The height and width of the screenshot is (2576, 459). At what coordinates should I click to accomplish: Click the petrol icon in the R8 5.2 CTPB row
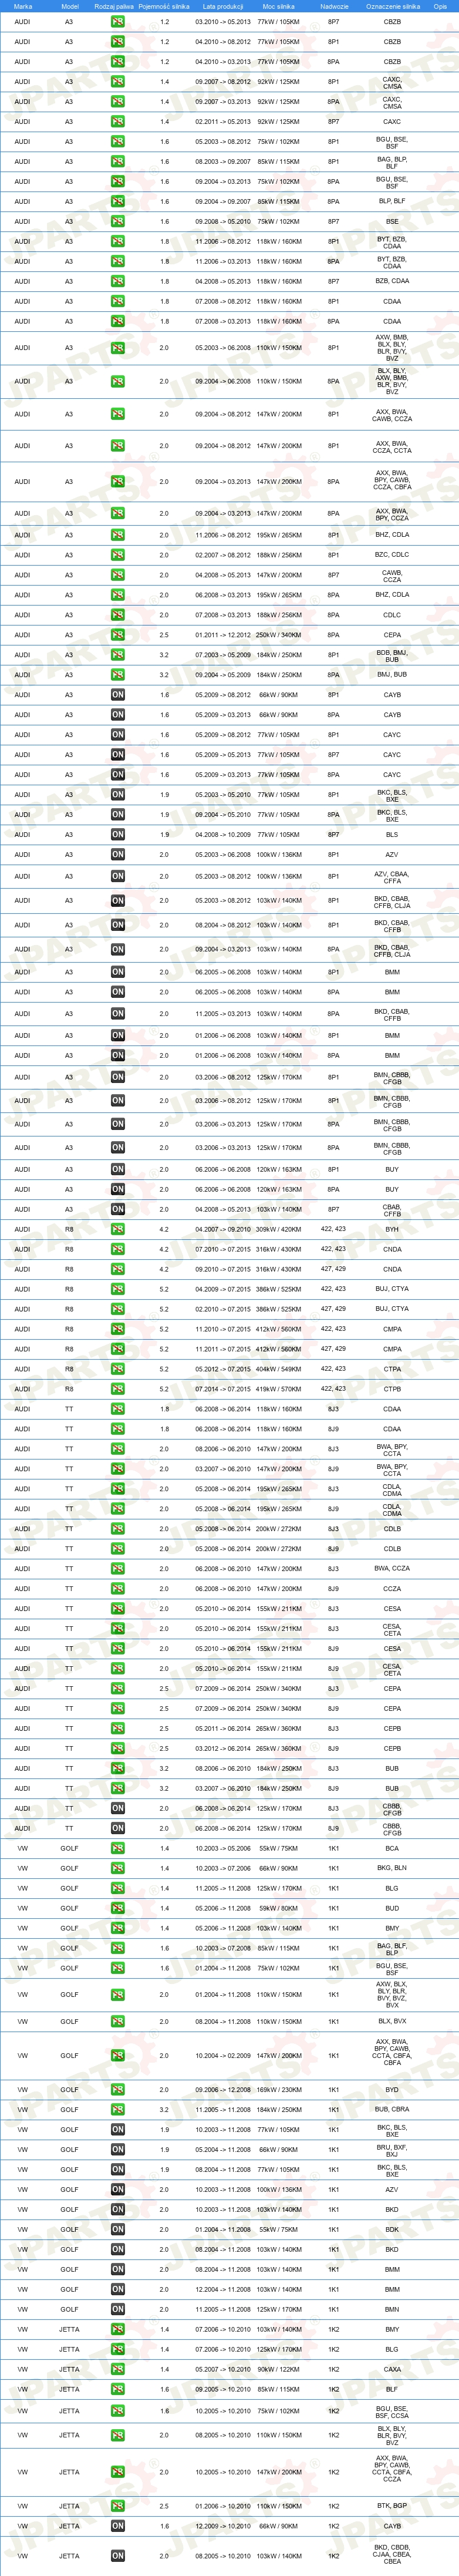pyautogui.click(x=118, y=1389)
